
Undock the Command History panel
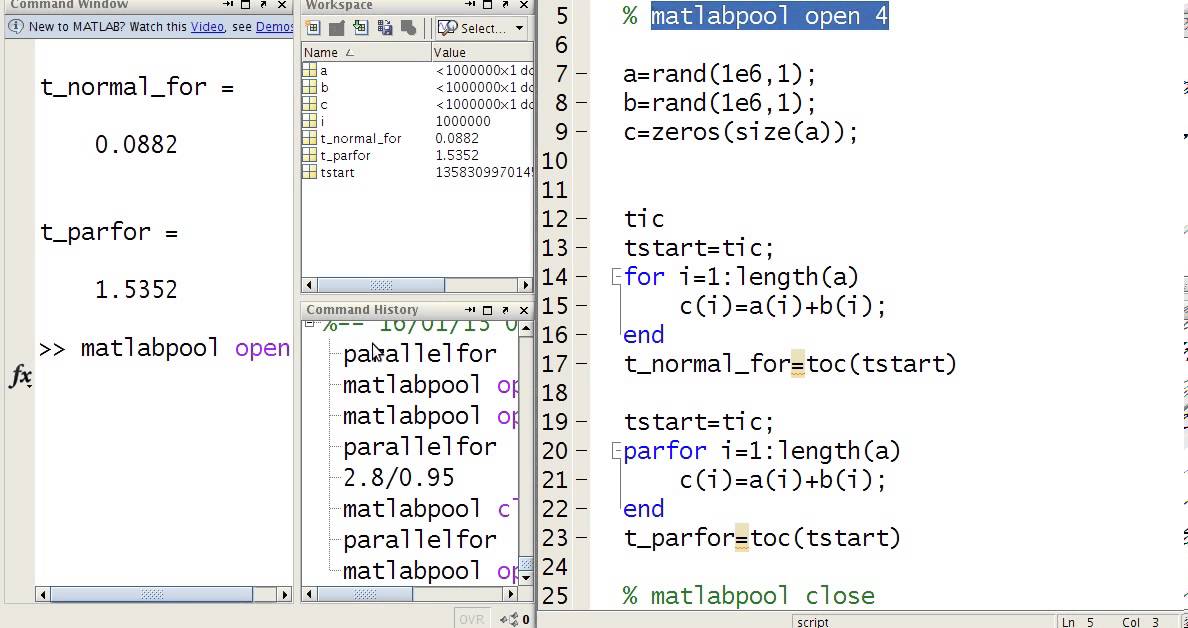pyautogui.click(x=505, y=310)
